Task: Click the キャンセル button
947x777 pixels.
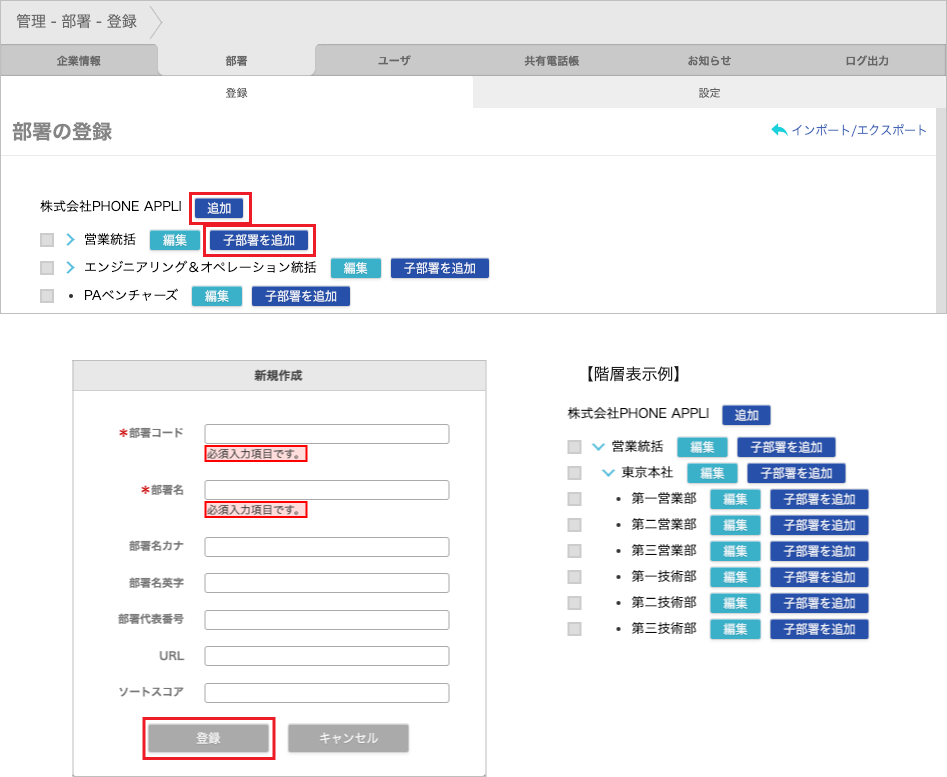Action: [x=348, y=738]
